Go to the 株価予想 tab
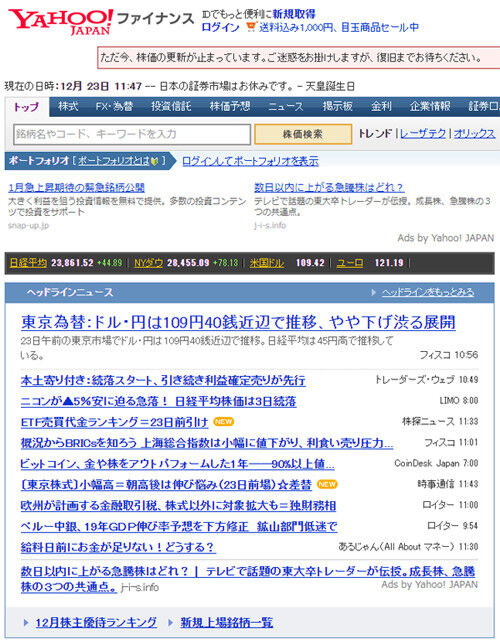 coord(230,106)
